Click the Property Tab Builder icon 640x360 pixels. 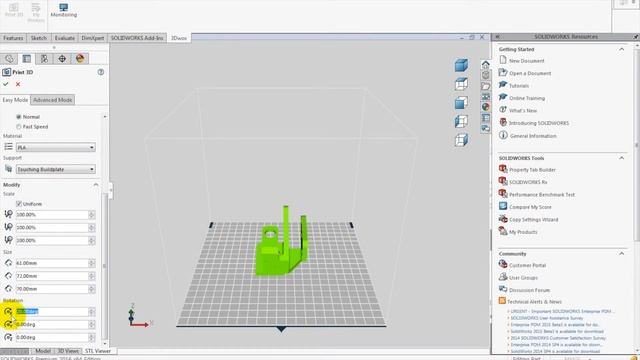pos(503,169)
